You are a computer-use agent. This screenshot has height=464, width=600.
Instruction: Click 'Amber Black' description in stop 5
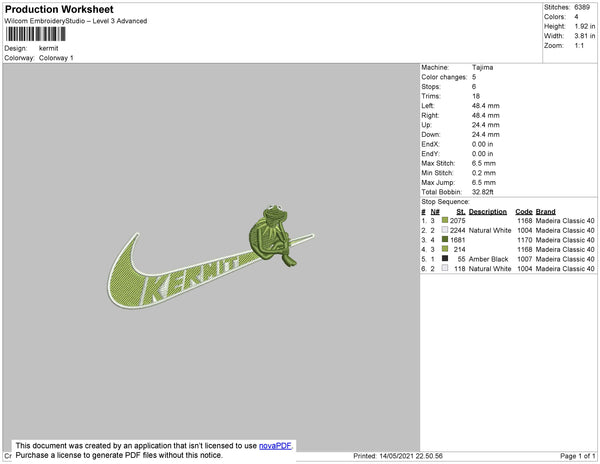(488, 259)
